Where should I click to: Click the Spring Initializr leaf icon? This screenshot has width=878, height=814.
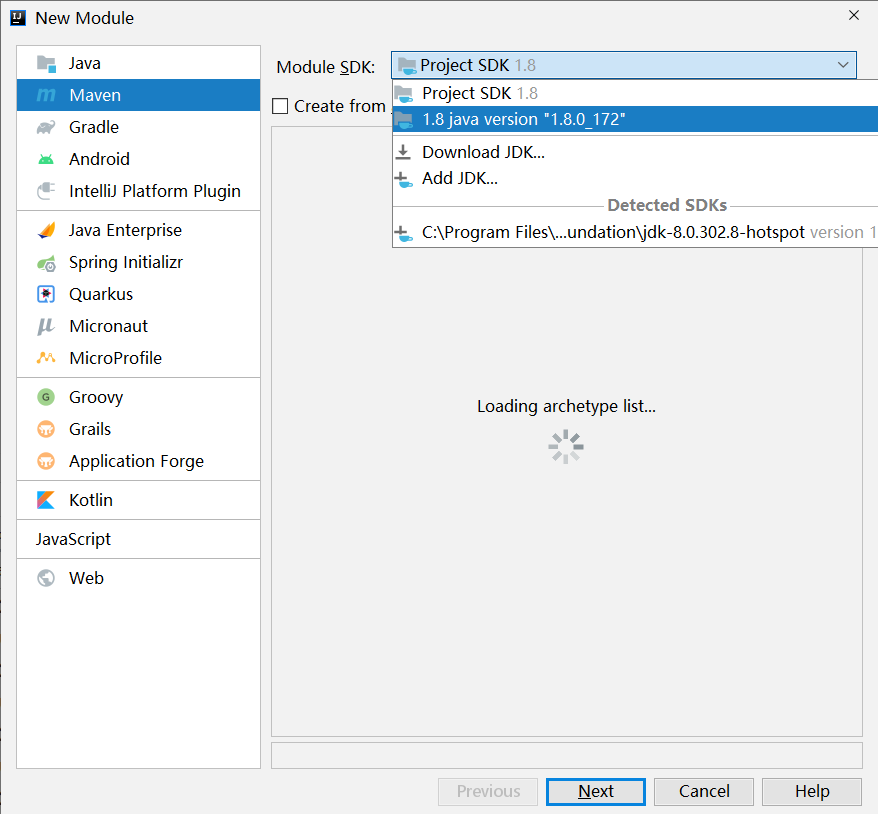pyautogui.click(x=46, y=263)
